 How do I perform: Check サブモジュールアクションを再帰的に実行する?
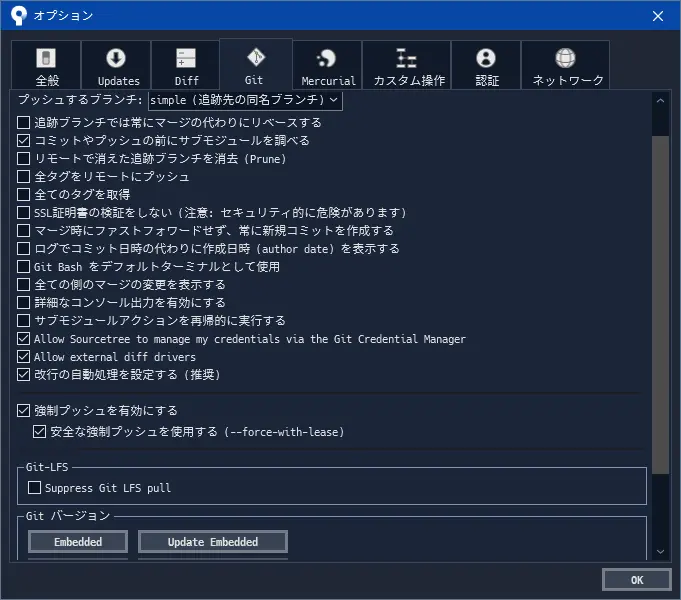[x=23, y=321]
